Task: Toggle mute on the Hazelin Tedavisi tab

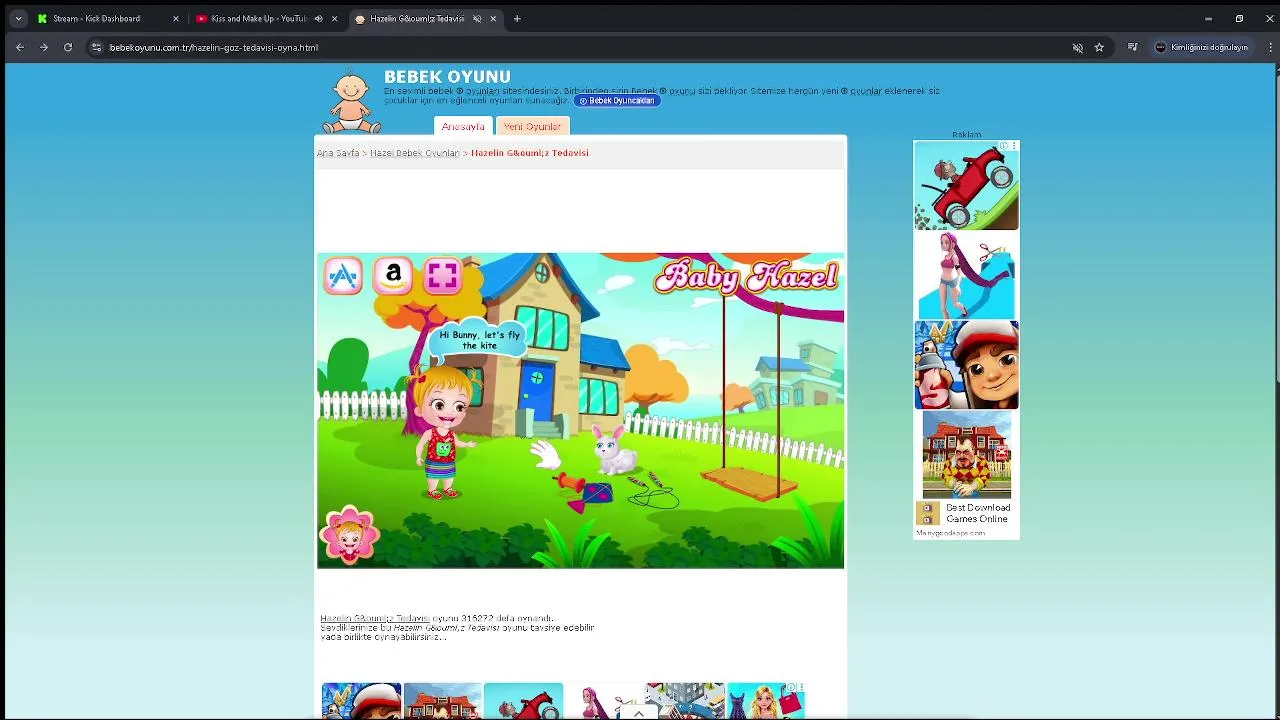Action: click(x=477, y=18)
